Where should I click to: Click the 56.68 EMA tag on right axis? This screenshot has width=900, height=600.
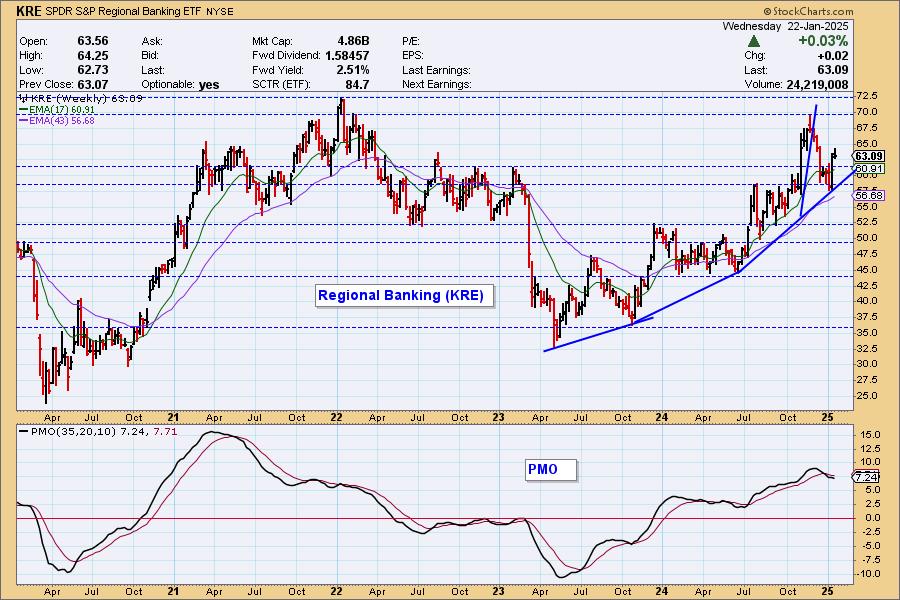point(868,195)
